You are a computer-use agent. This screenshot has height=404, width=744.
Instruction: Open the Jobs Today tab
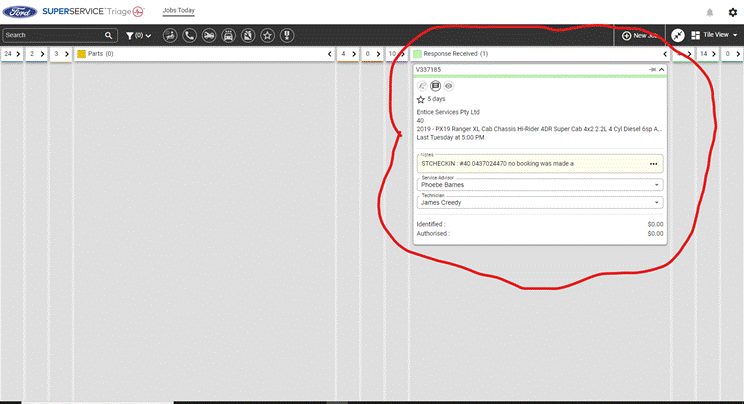pos(178,10)
